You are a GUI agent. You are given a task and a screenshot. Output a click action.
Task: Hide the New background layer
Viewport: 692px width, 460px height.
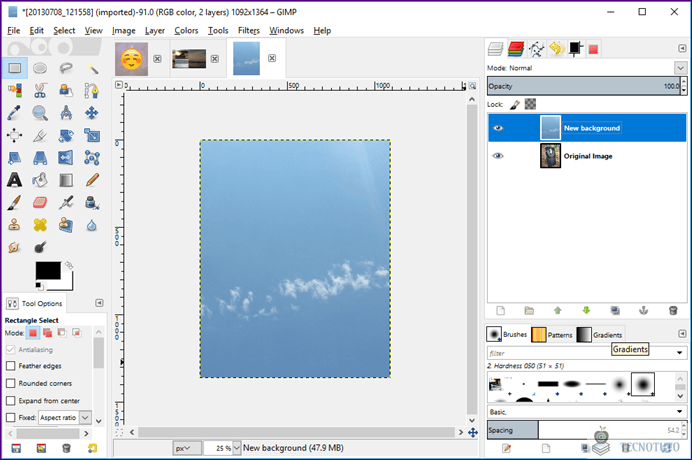coord(498,128)
